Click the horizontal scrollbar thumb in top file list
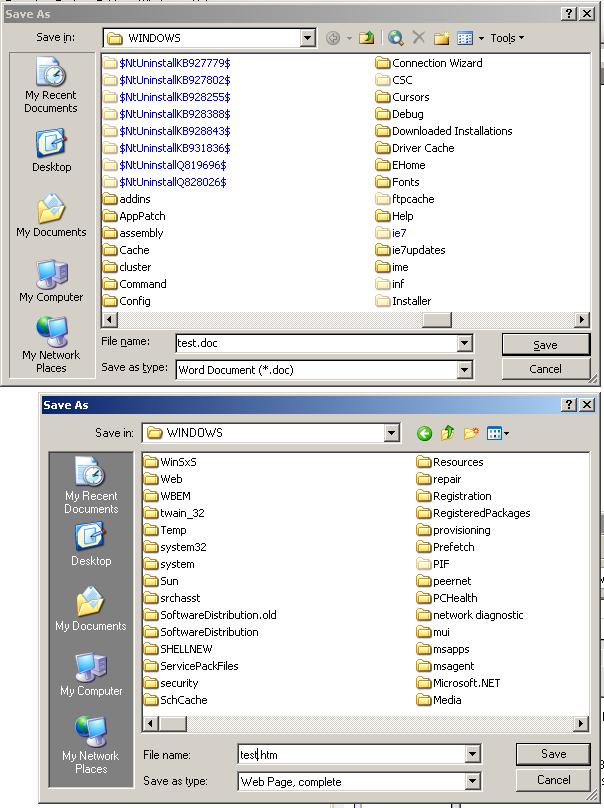Screen dimensions: 604x808 point(437,319)
